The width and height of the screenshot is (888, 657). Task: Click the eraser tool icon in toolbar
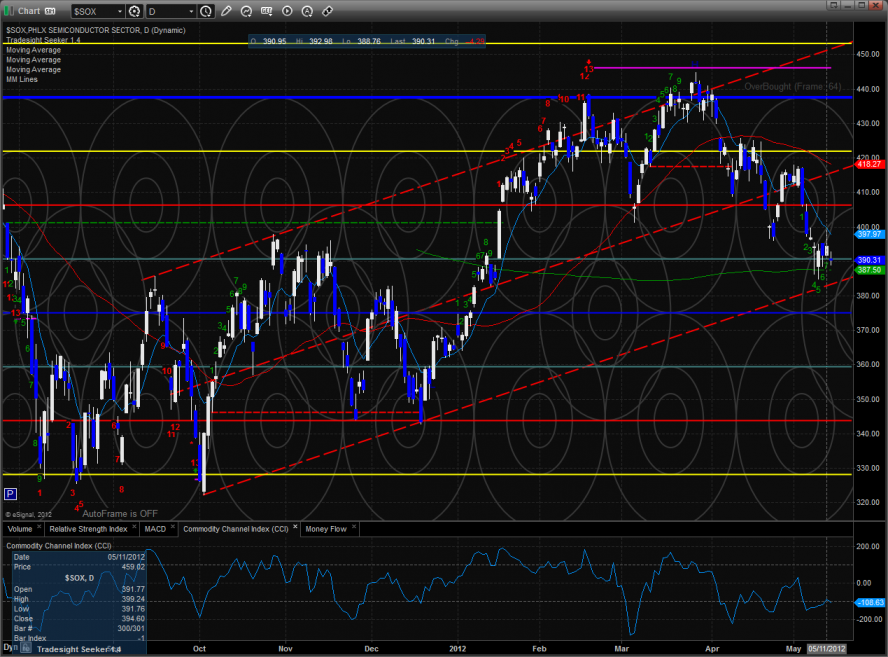click(328, 11)
